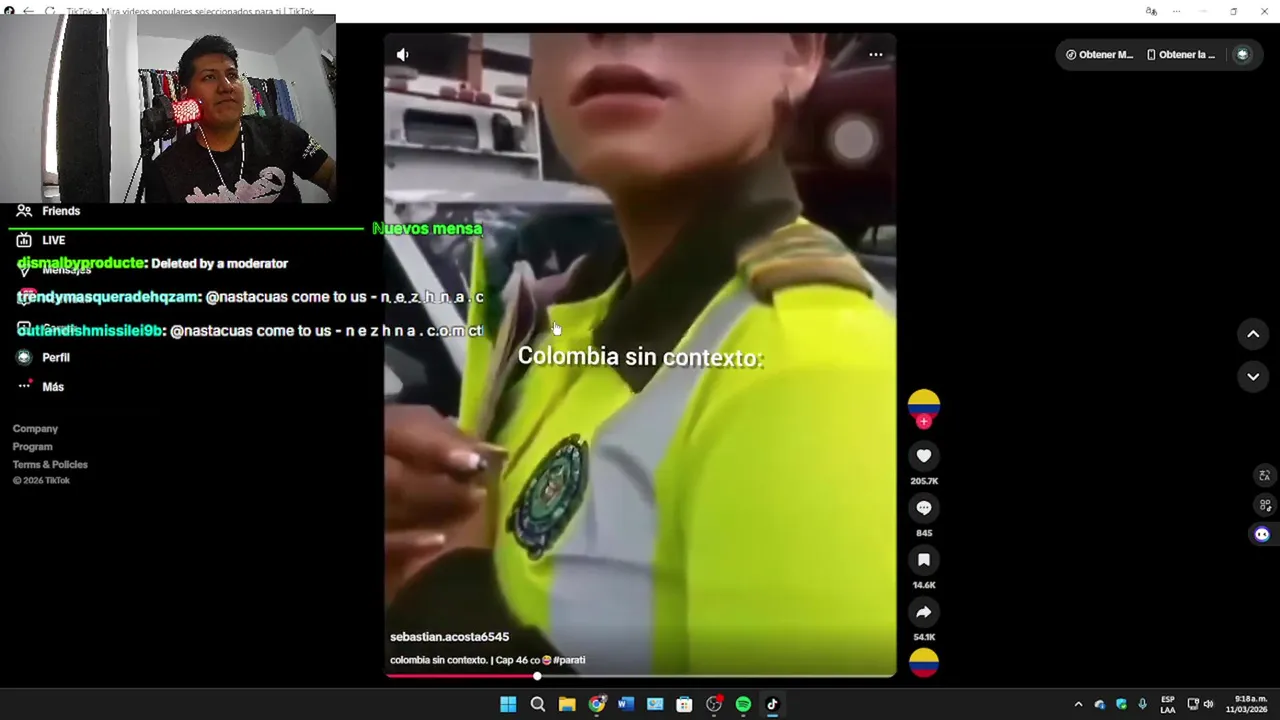The height and width of the screenshot is (720, 1280).
Task: Like the video with the heart icon
Action: coord(924,456)
